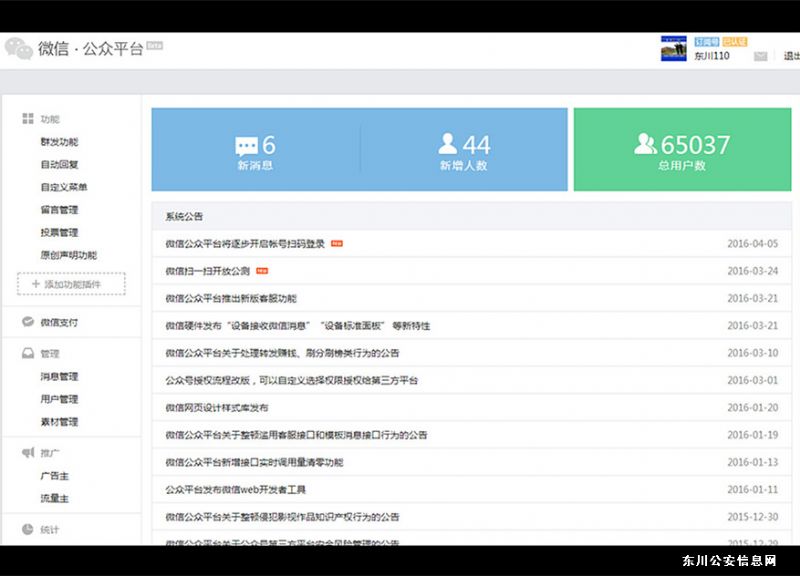
Task: Click the 新增人数 person icon
Action: (x=448, y=144)
